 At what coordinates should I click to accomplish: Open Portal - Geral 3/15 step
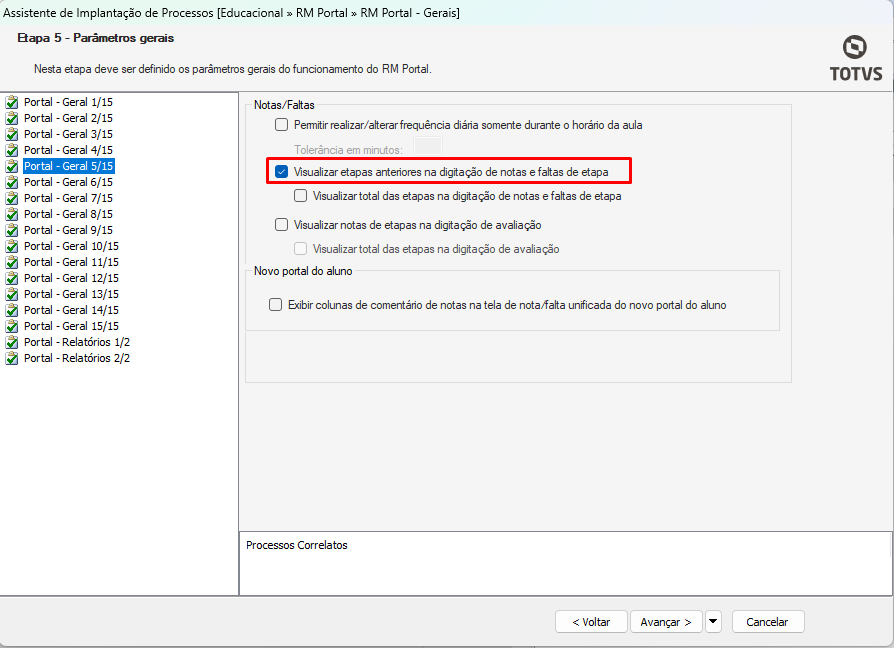pyautogui.click(x=68, y=134)
